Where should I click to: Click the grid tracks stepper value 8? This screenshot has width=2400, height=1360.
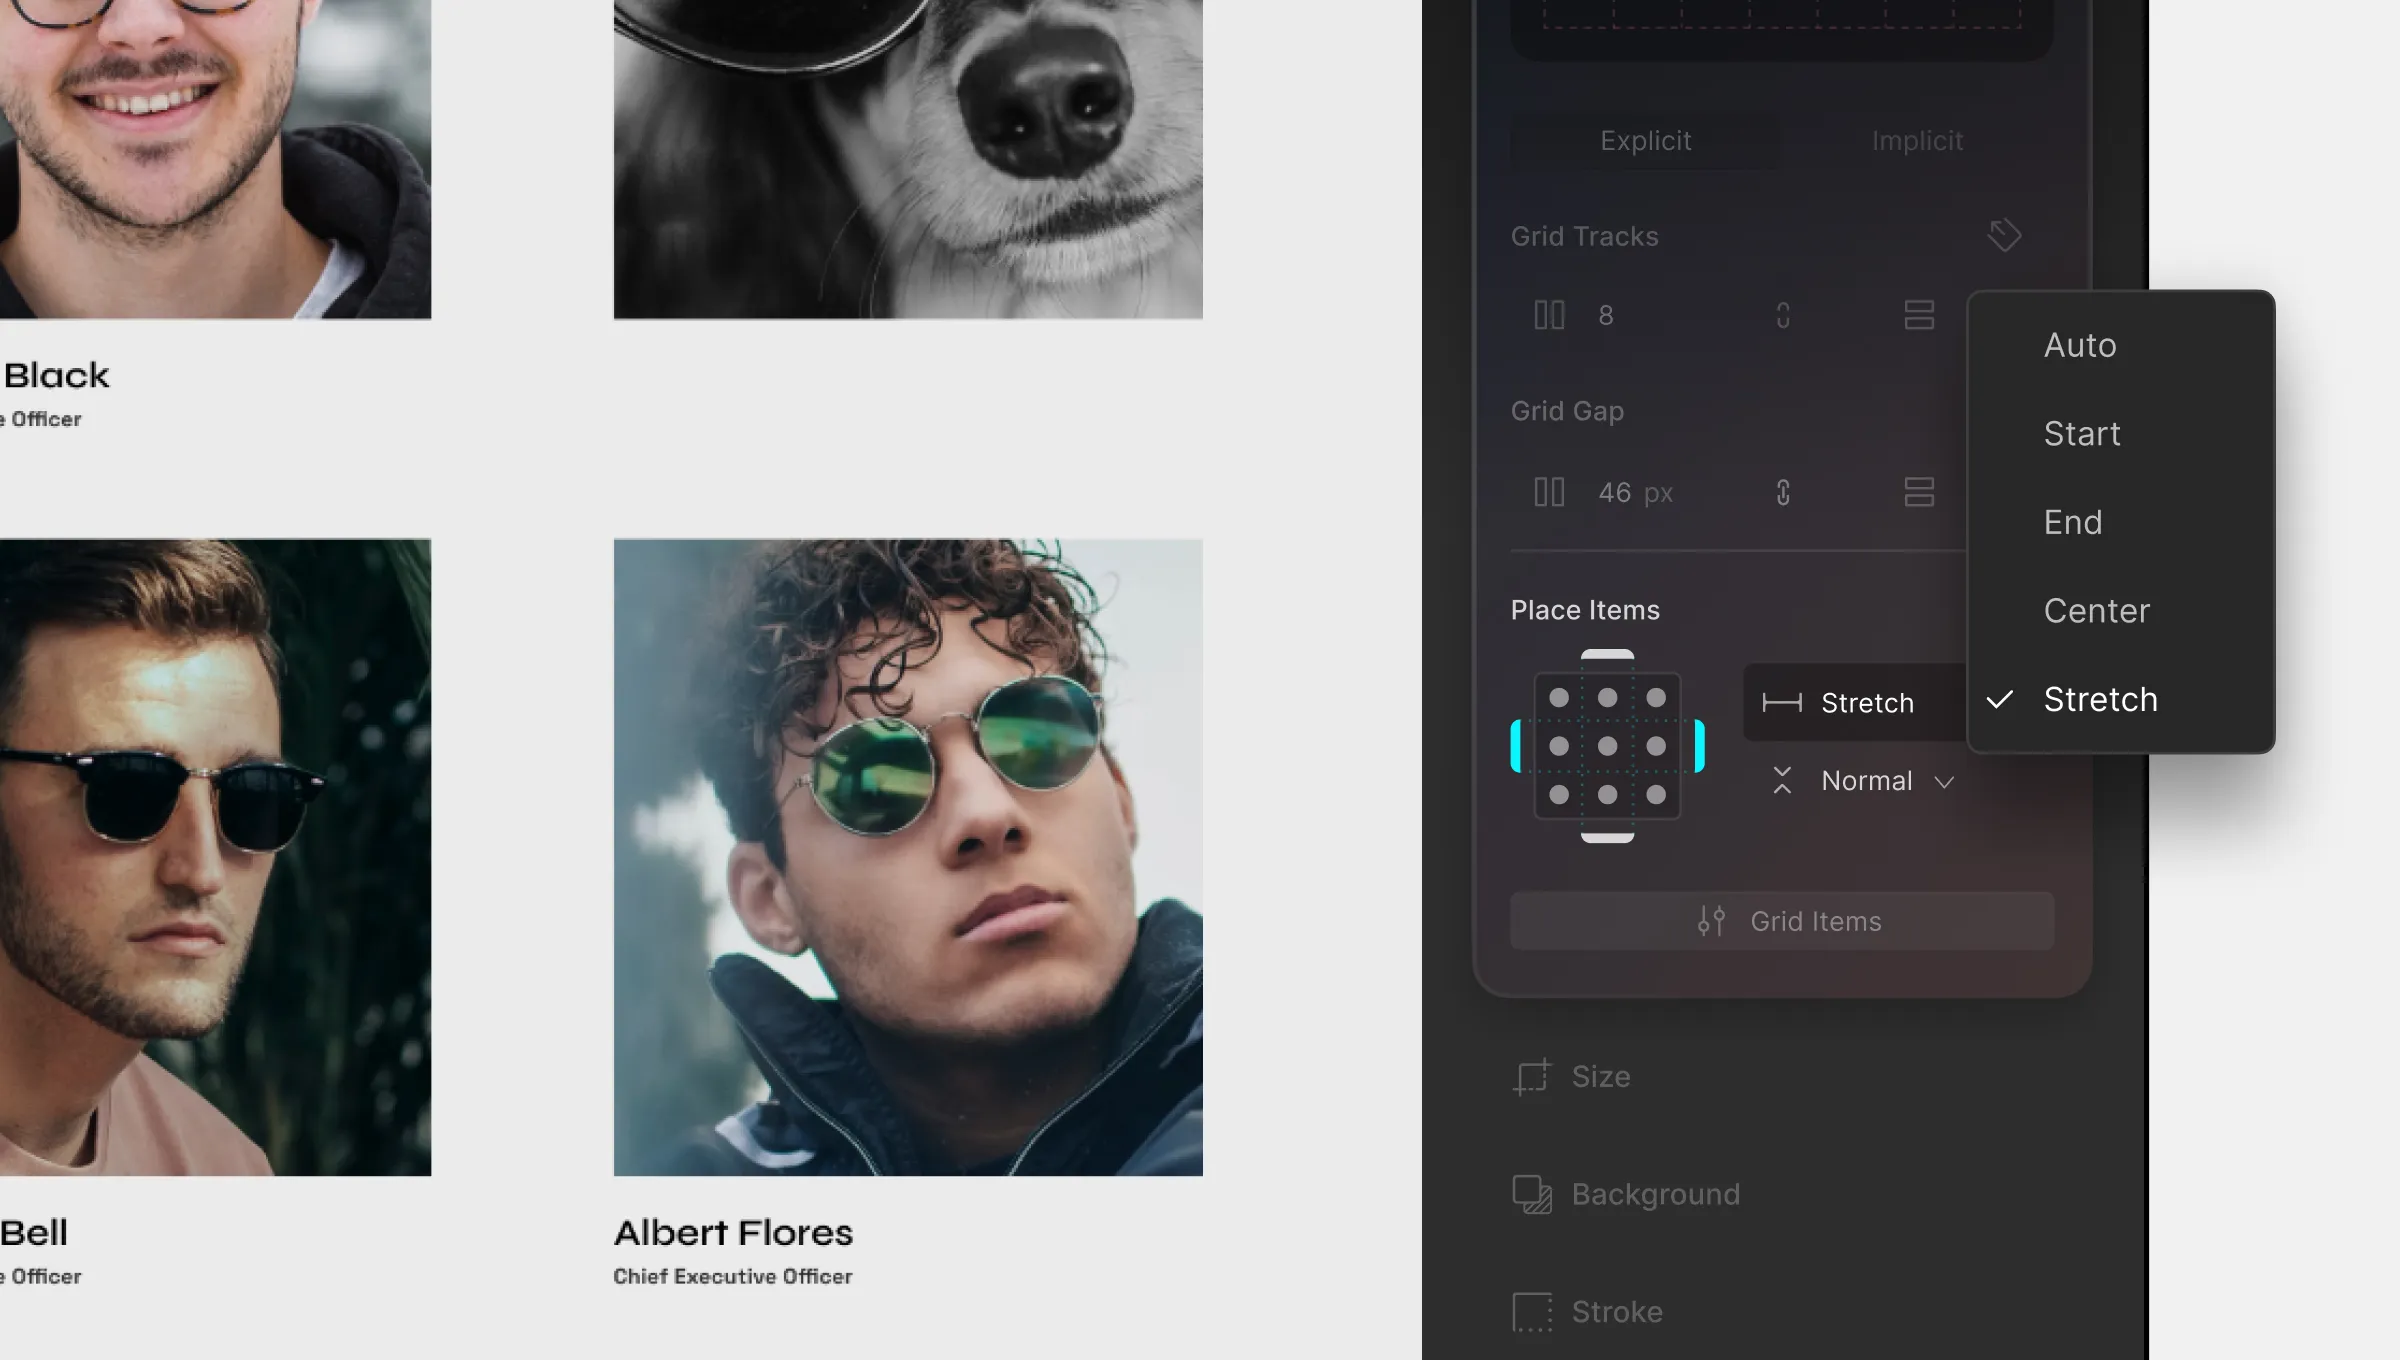pyautogui.click(x=1605, y=315)
